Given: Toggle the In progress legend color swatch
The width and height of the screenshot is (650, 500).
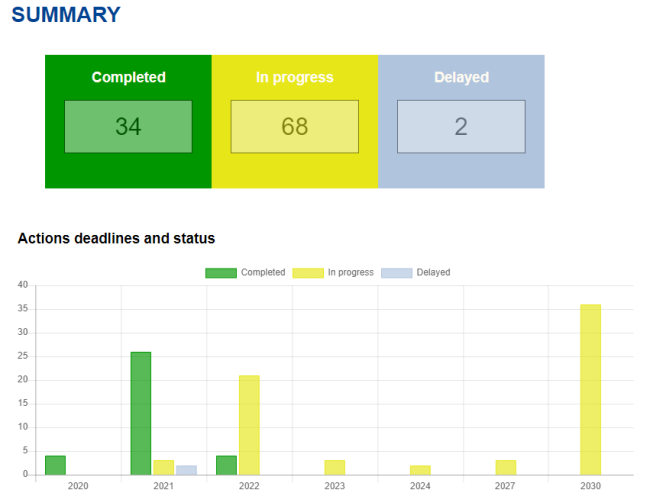Looking at the screenshot, I should pos(308,273).
